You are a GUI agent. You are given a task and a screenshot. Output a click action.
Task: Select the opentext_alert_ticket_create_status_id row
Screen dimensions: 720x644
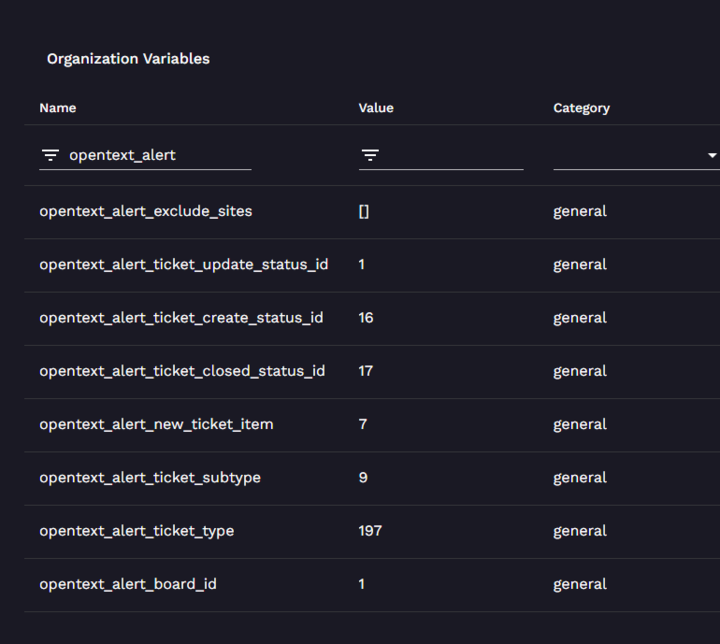[x=181, y=318]
